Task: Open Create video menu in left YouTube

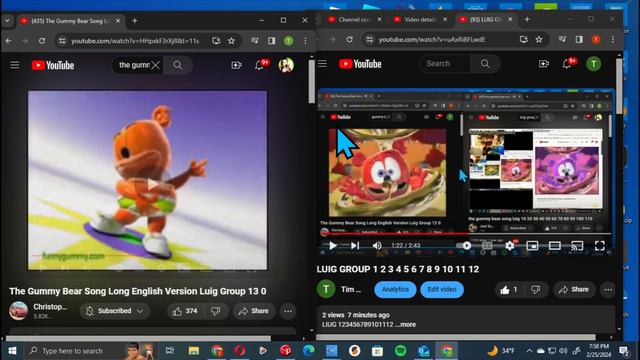Action: (236, 65)
